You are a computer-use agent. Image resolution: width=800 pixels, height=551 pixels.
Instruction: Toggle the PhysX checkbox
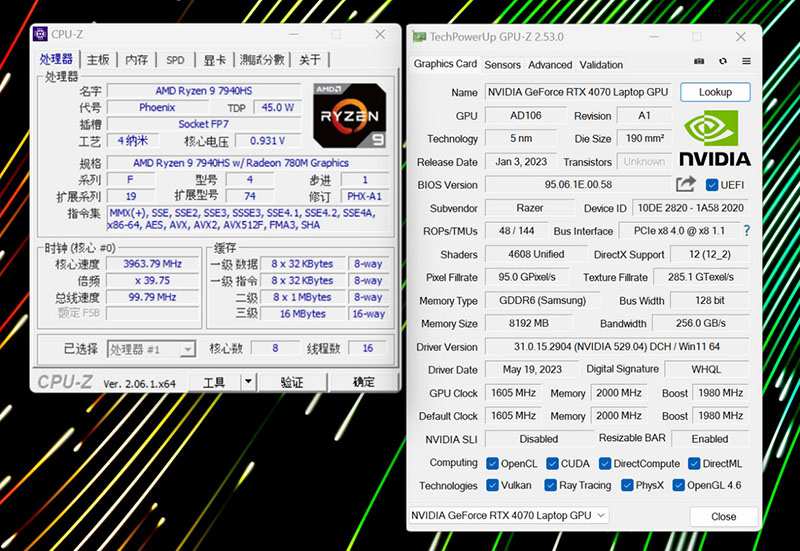coord(627,485)
